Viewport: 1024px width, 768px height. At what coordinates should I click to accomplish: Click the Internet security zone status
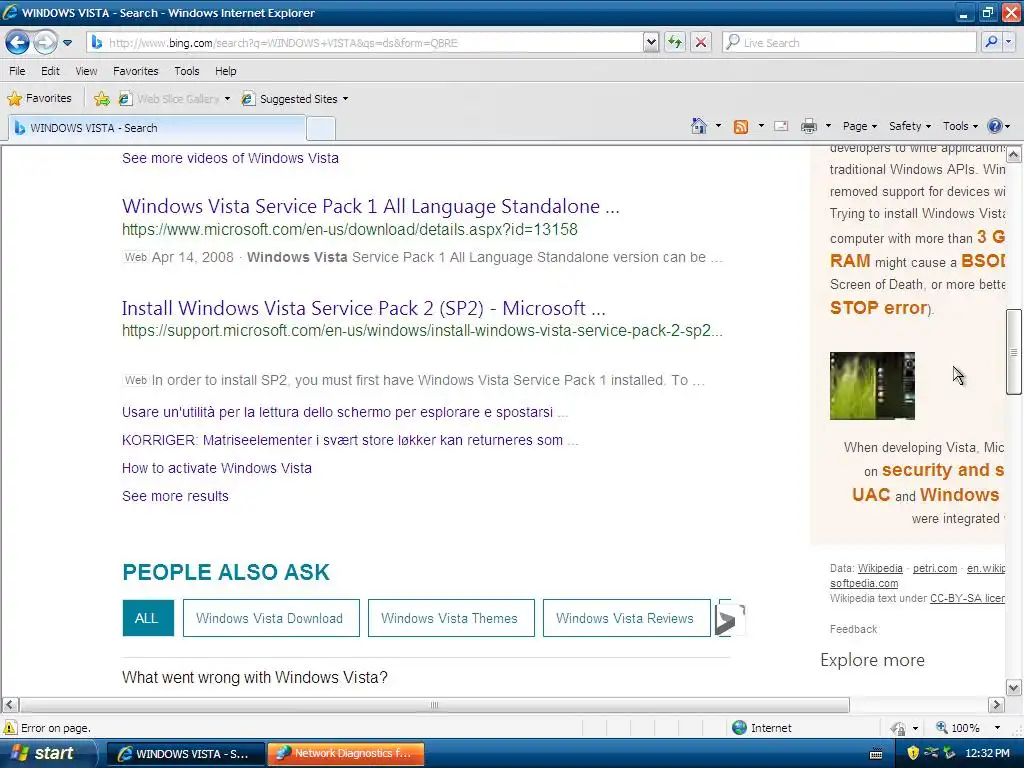coord(761,728)
